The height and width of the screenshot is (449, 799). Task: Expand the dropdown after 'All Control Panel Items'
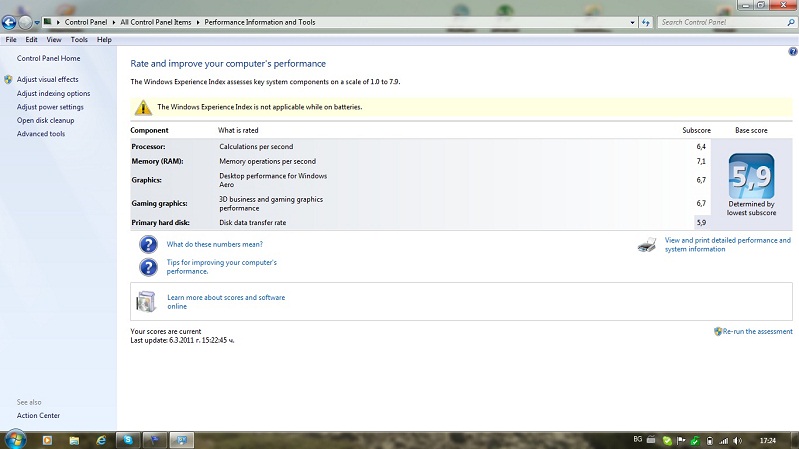(x=199, y=22)
